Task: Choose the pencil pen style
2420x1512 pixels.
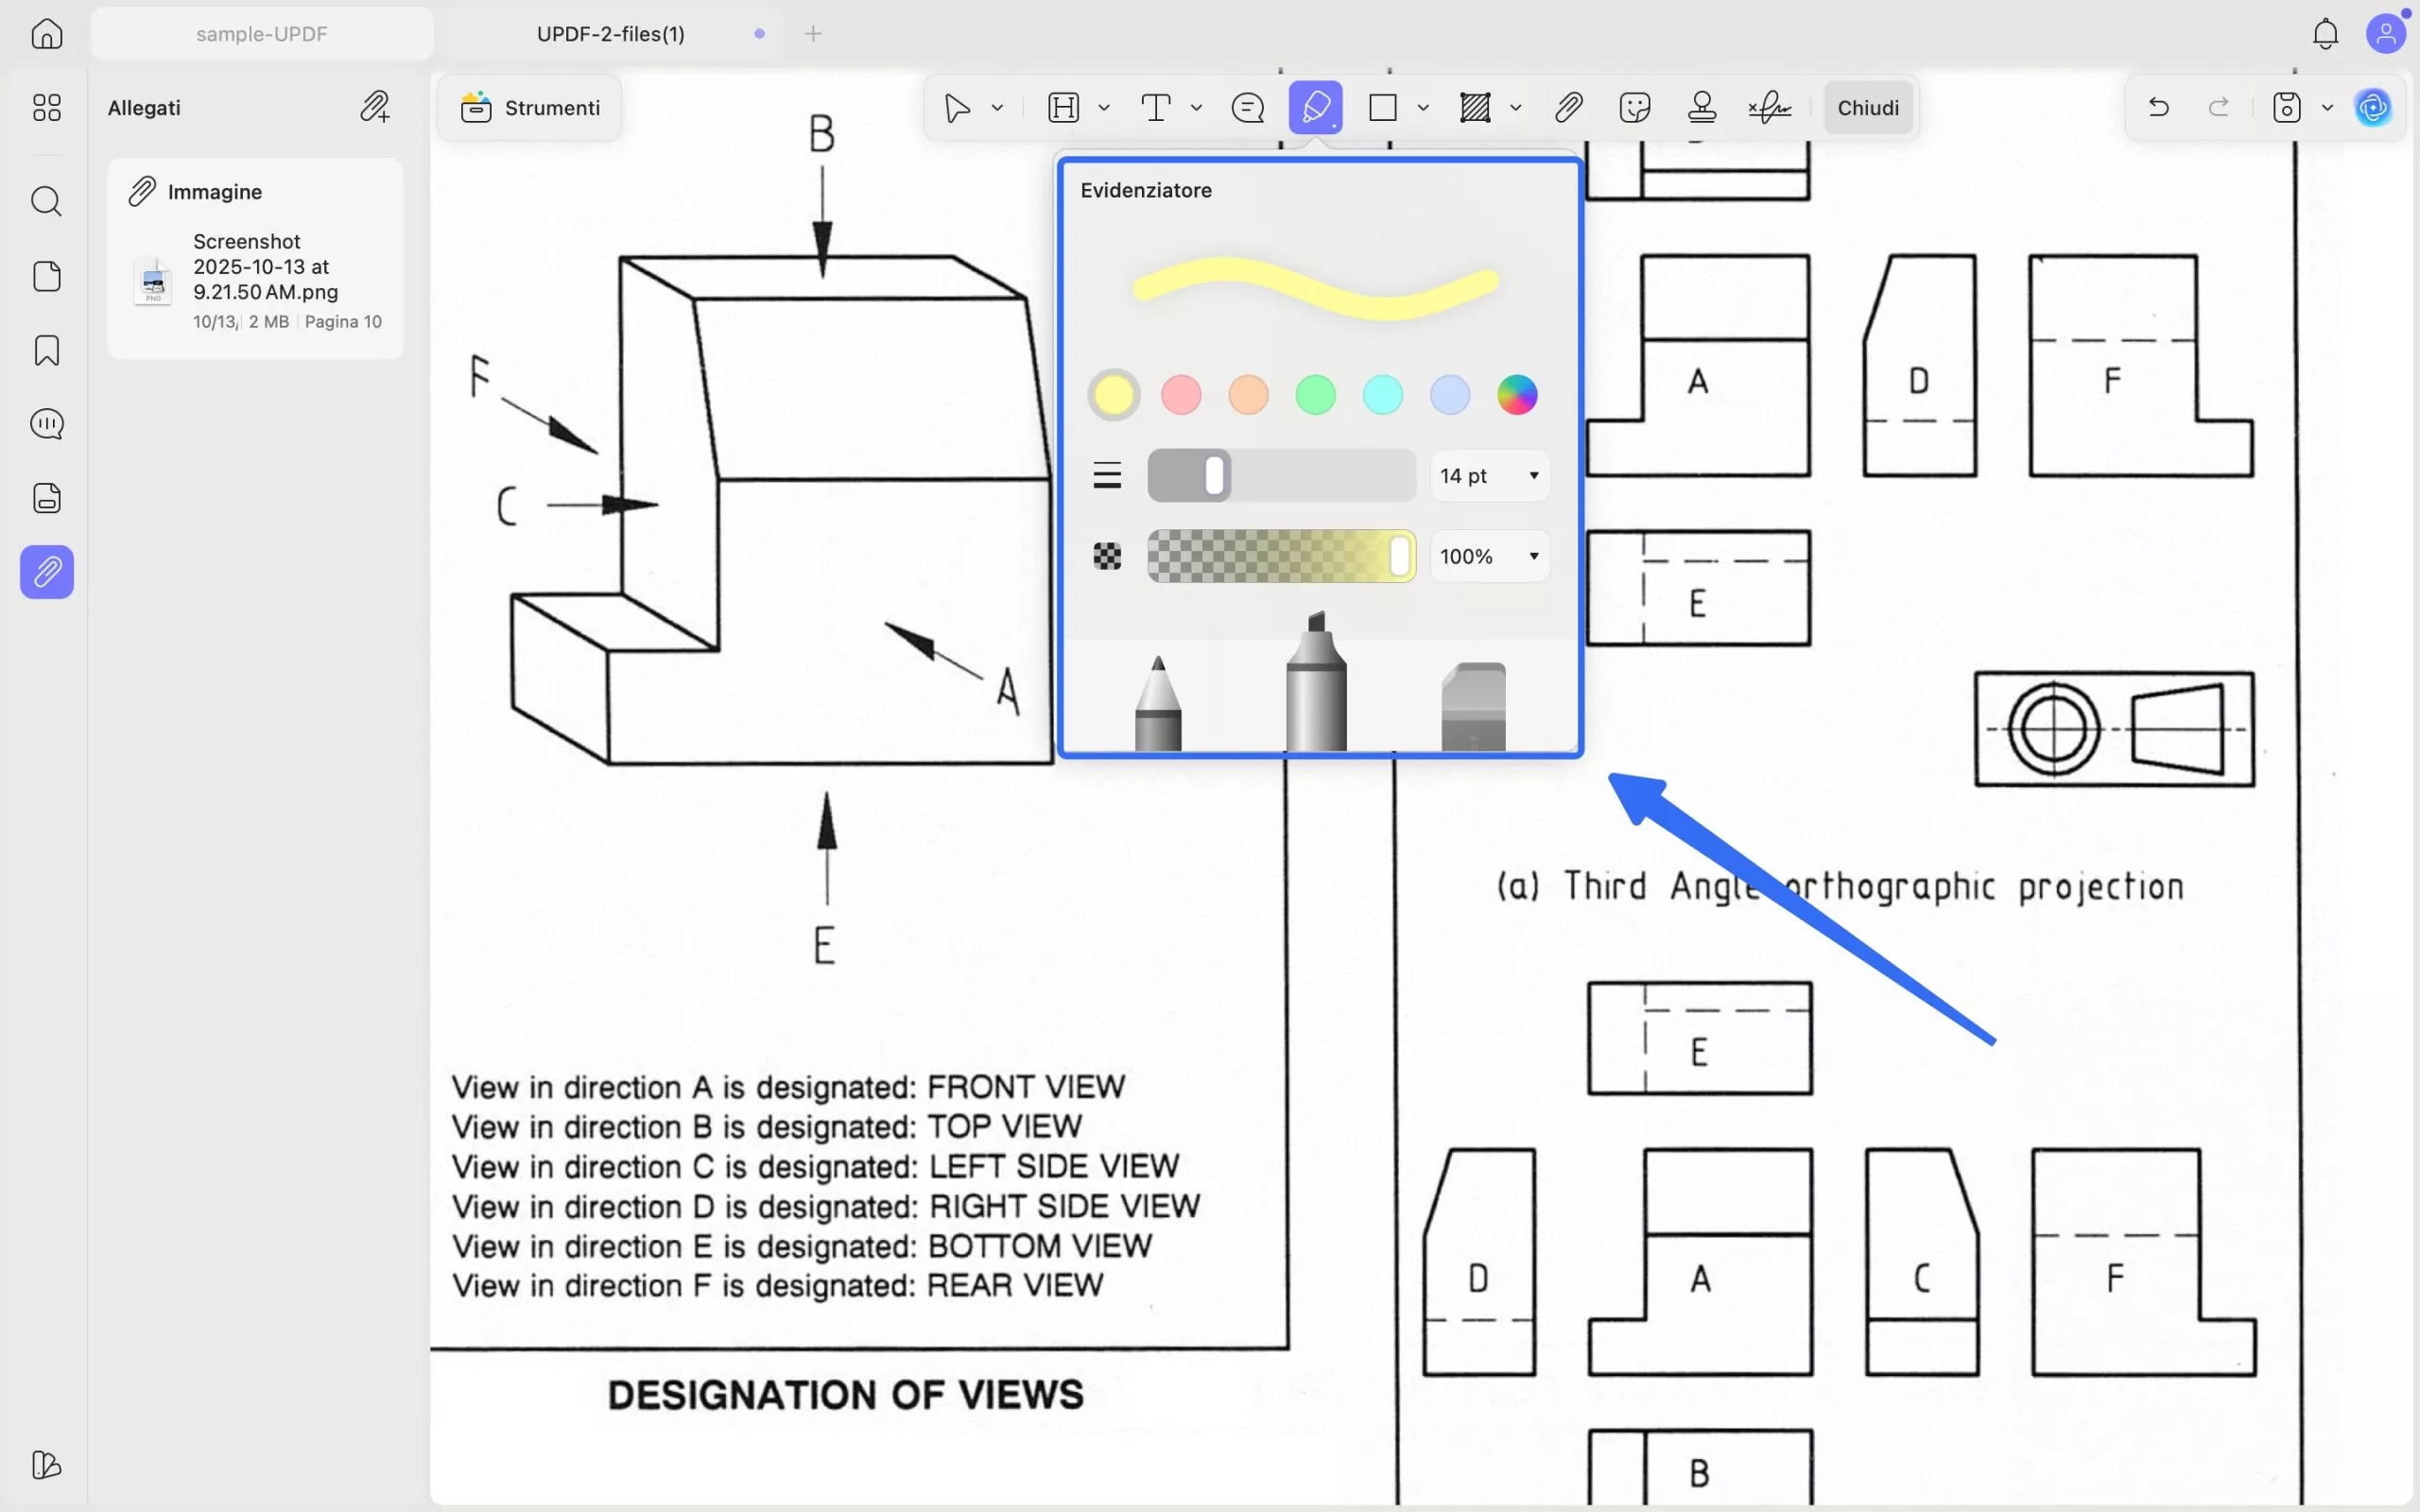Action: pos(1158,703)
